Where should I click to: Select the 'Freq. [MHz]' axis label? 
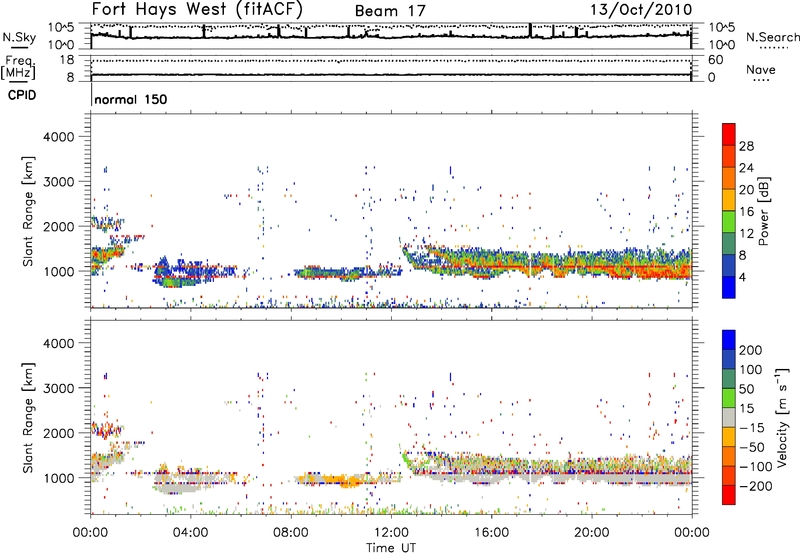(x=19, y=68)
